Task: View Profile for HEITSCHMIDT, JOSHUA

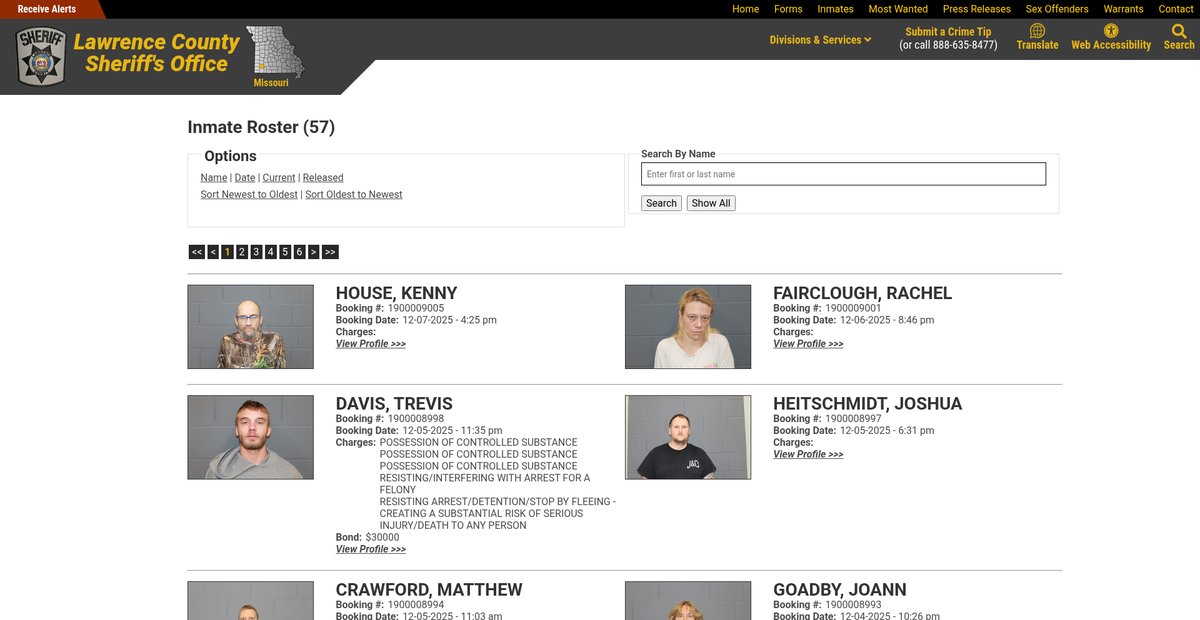Action: point(808,454)
